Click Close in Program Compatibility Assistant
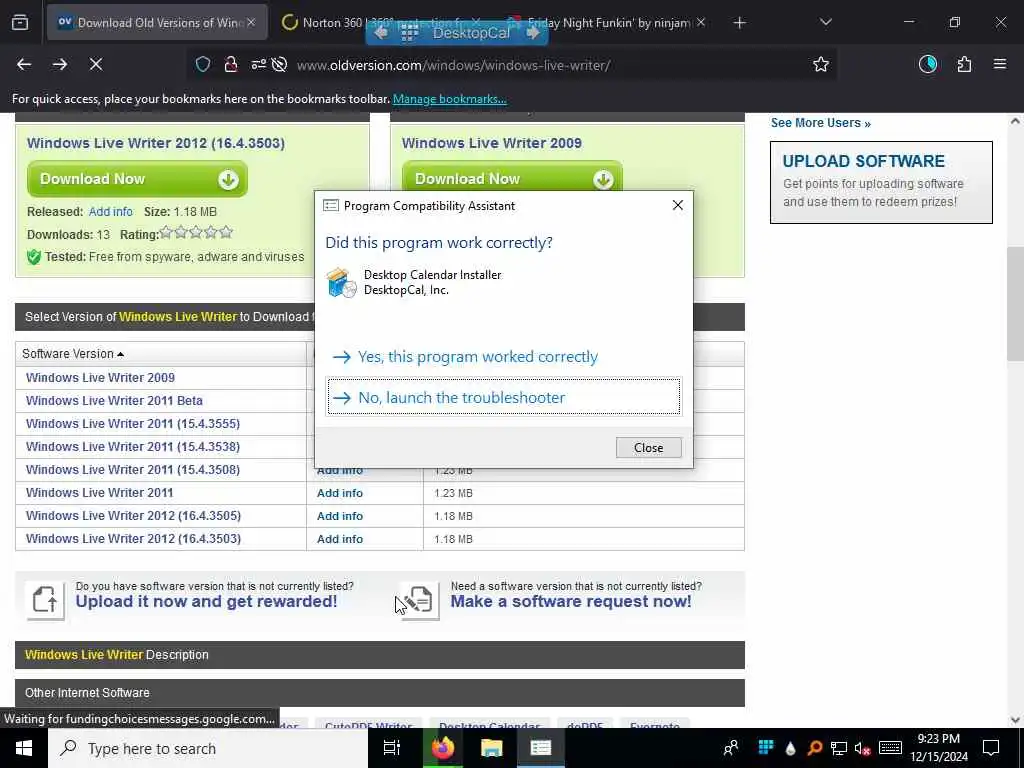 [x=648, y=447]
